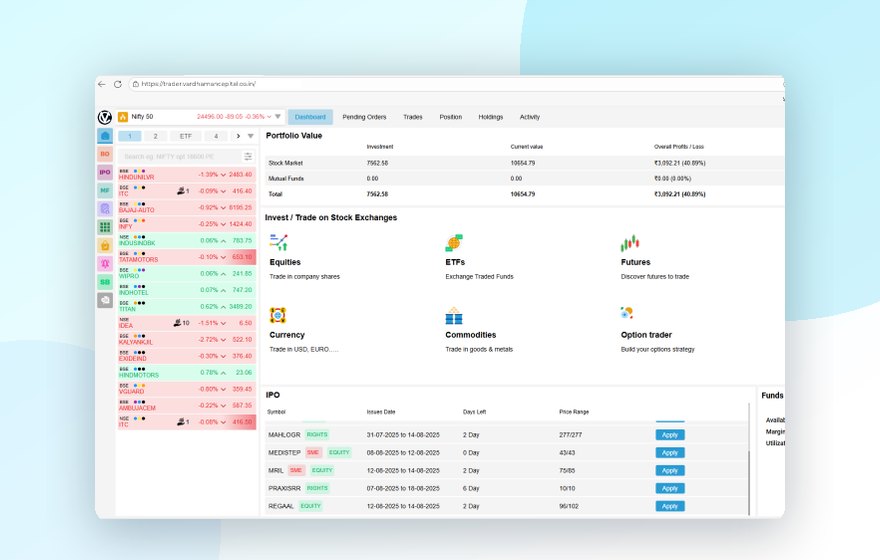880x560 pixels.
Task: Open the BO sidebar icon
Action: coord(105,154)
